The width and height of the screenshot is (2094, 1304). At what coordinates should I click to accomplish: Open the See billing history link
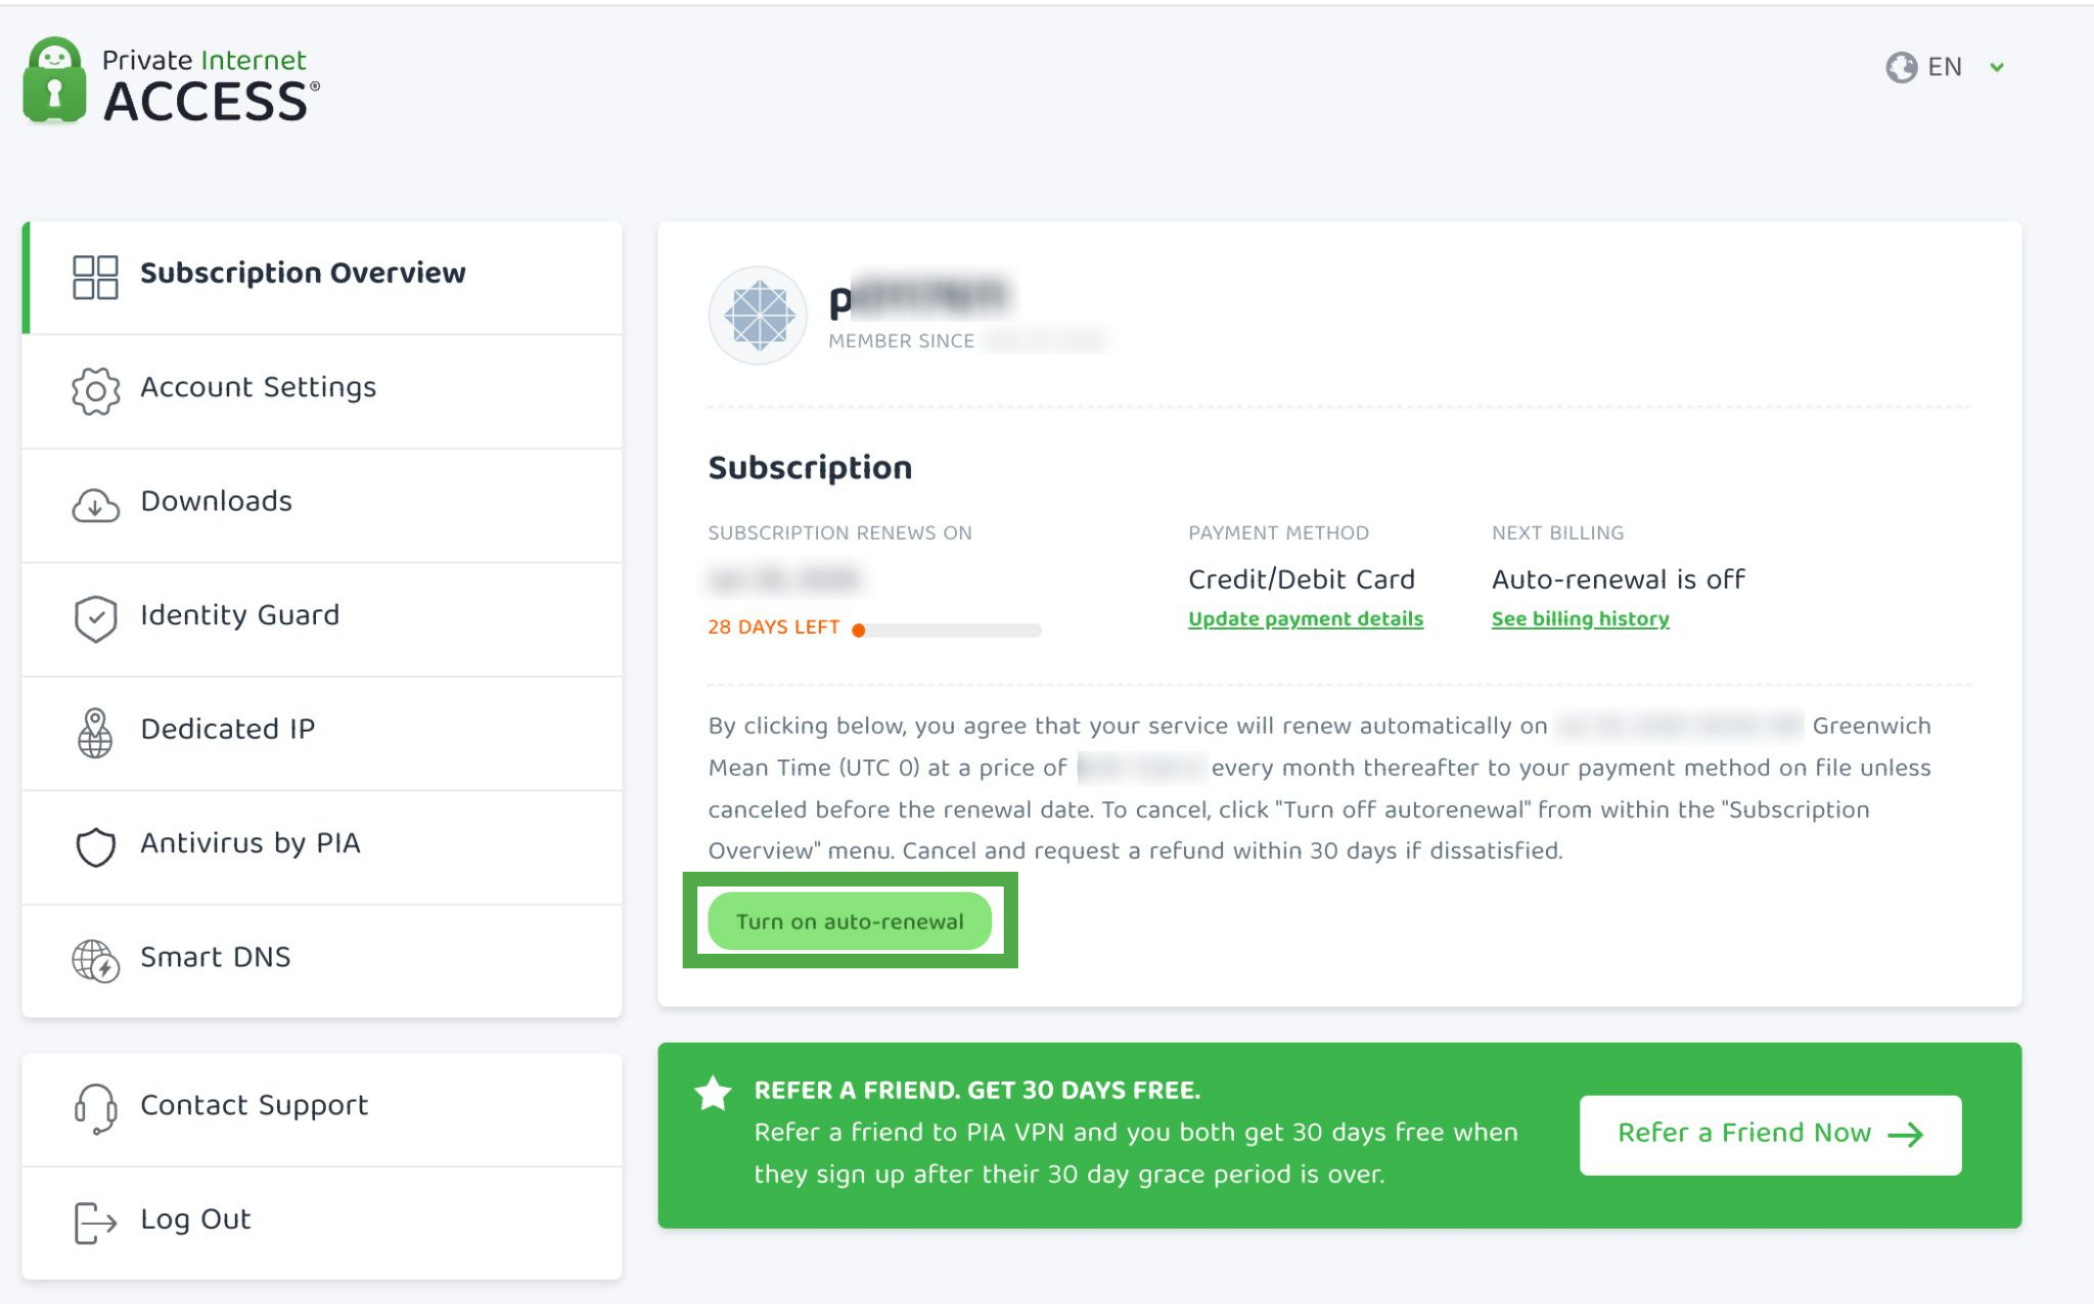click(x=1580, y=619)
